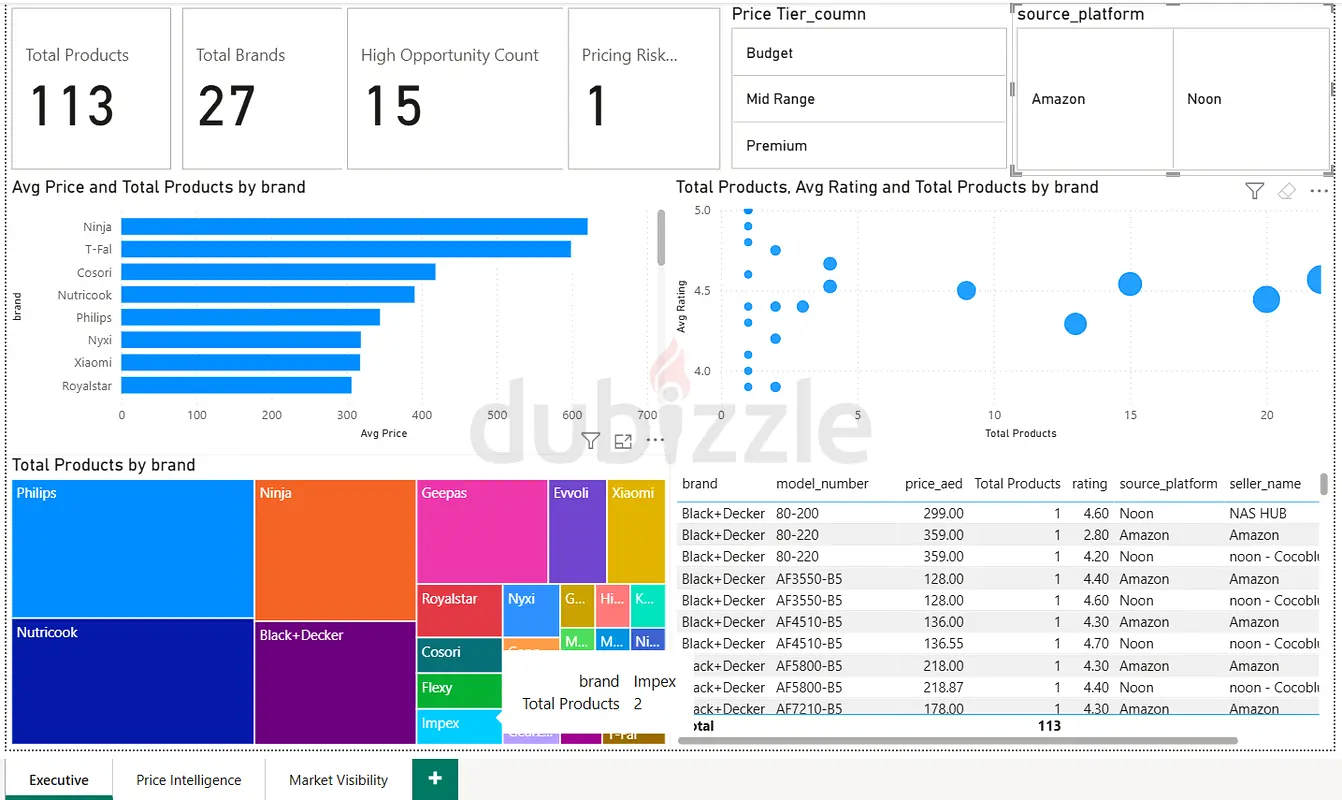Open more options ellipsis on scatter chart
Viewport: 1342px width, 800px height.
pos(1319,191)
